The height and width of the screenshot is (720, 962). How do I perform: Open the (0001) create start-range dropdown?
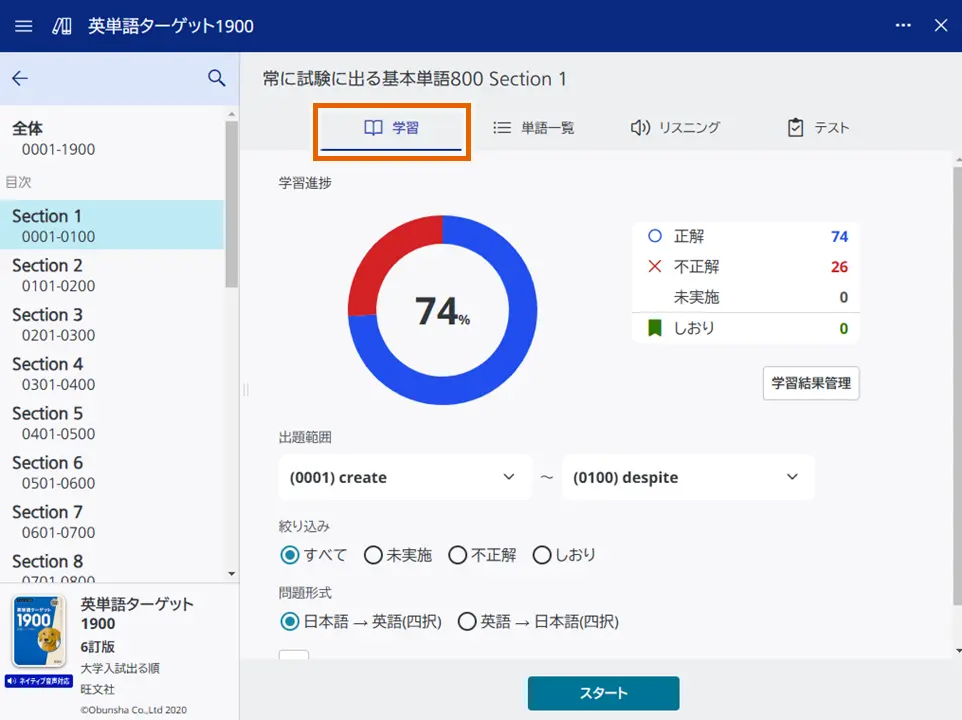coord(404,477)
